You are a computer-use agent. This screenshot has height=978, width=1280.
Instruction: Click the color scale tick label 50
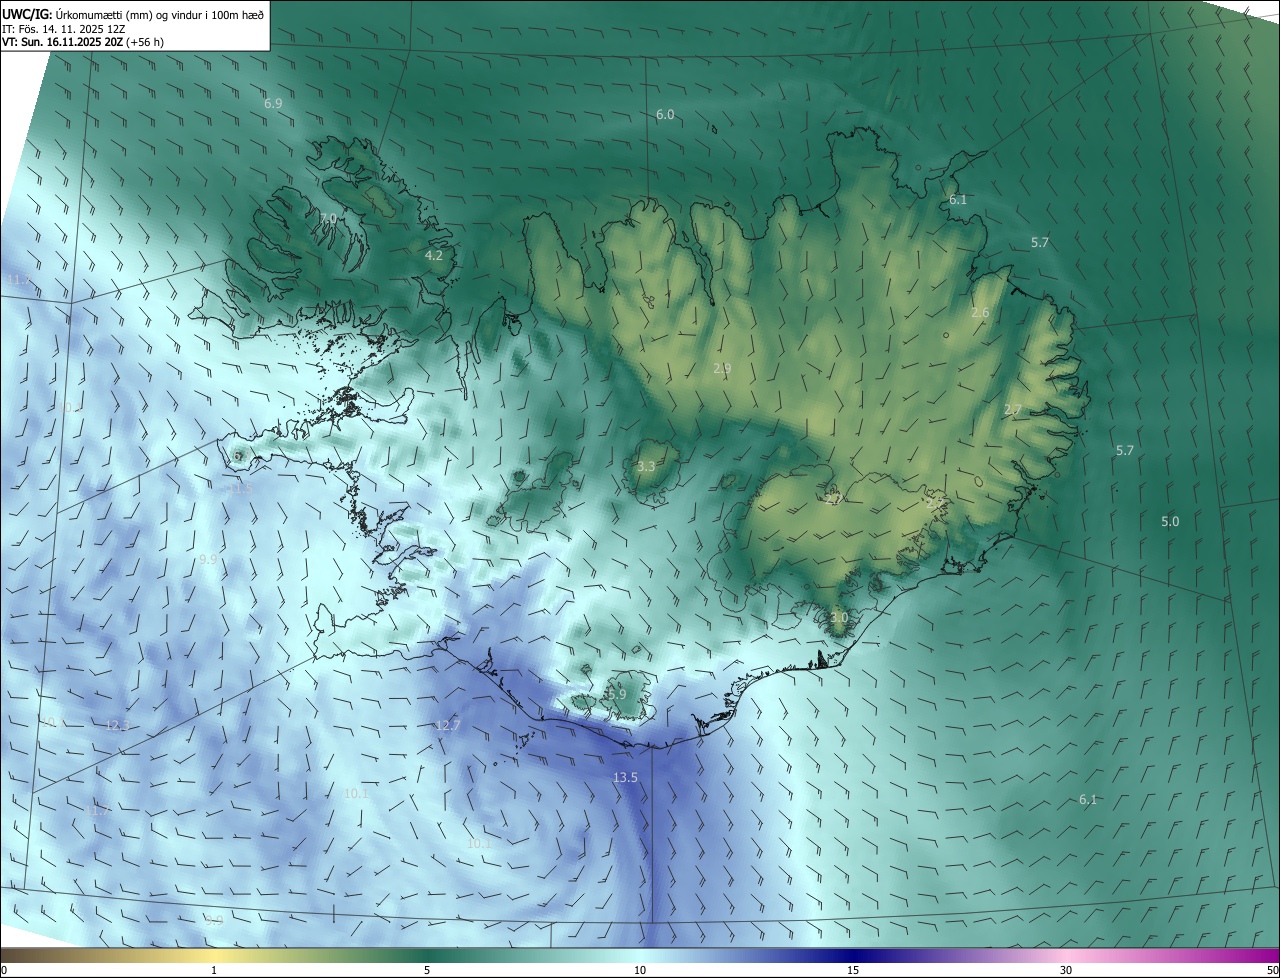[1272, 970]
